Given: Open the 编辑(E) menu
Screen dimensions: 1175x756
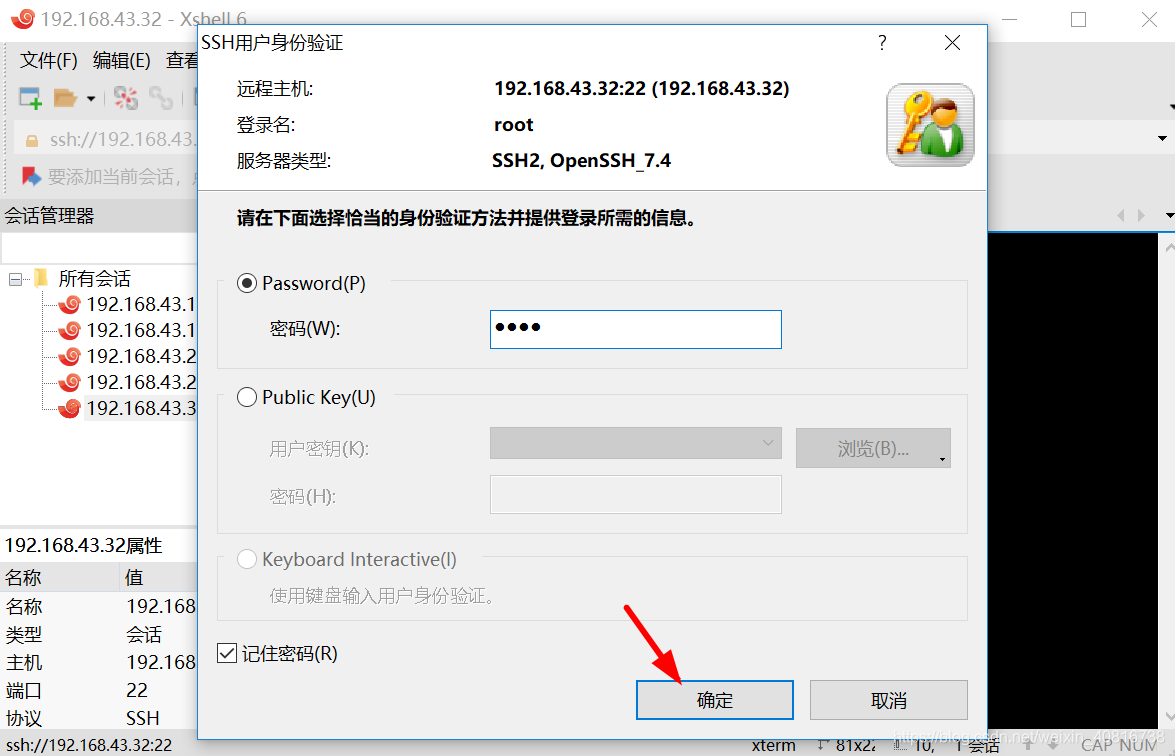Looking at the screenshot, I should pos(121,60).
